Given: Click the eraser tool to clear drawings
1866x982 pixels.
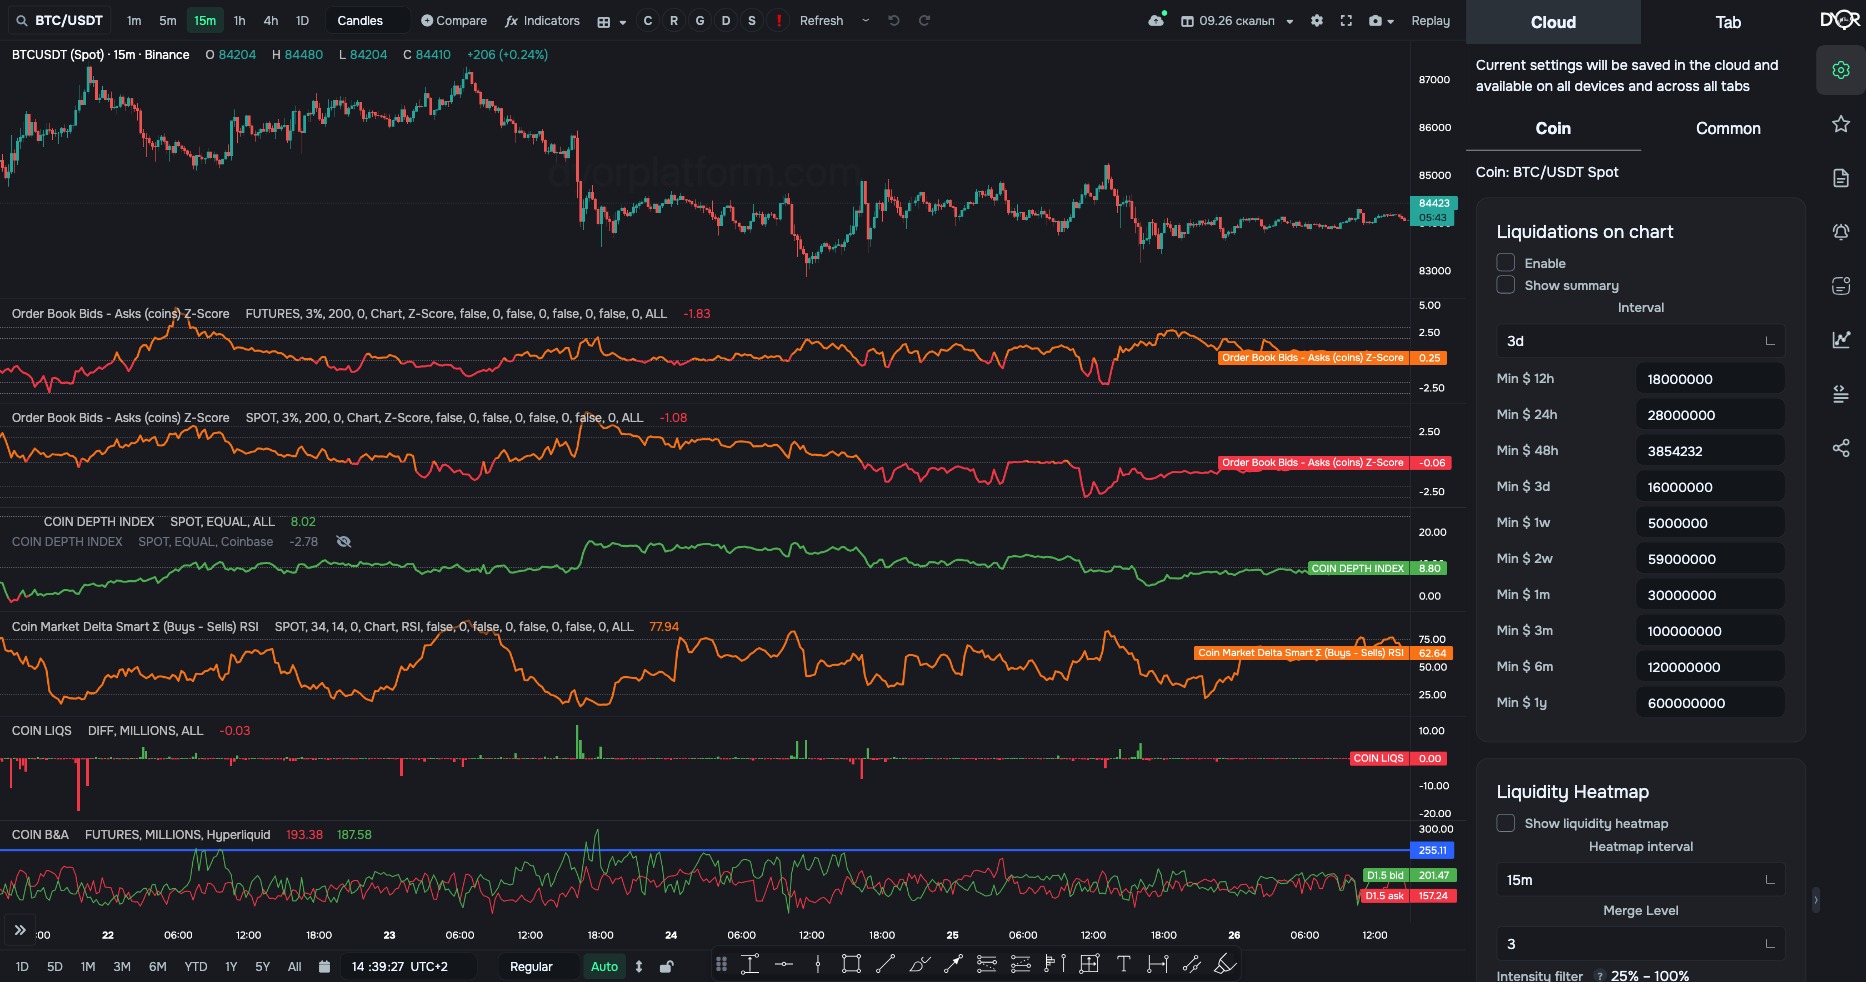Looking at the screenshot, I should pyautogui.click(x=1225, y=964).
